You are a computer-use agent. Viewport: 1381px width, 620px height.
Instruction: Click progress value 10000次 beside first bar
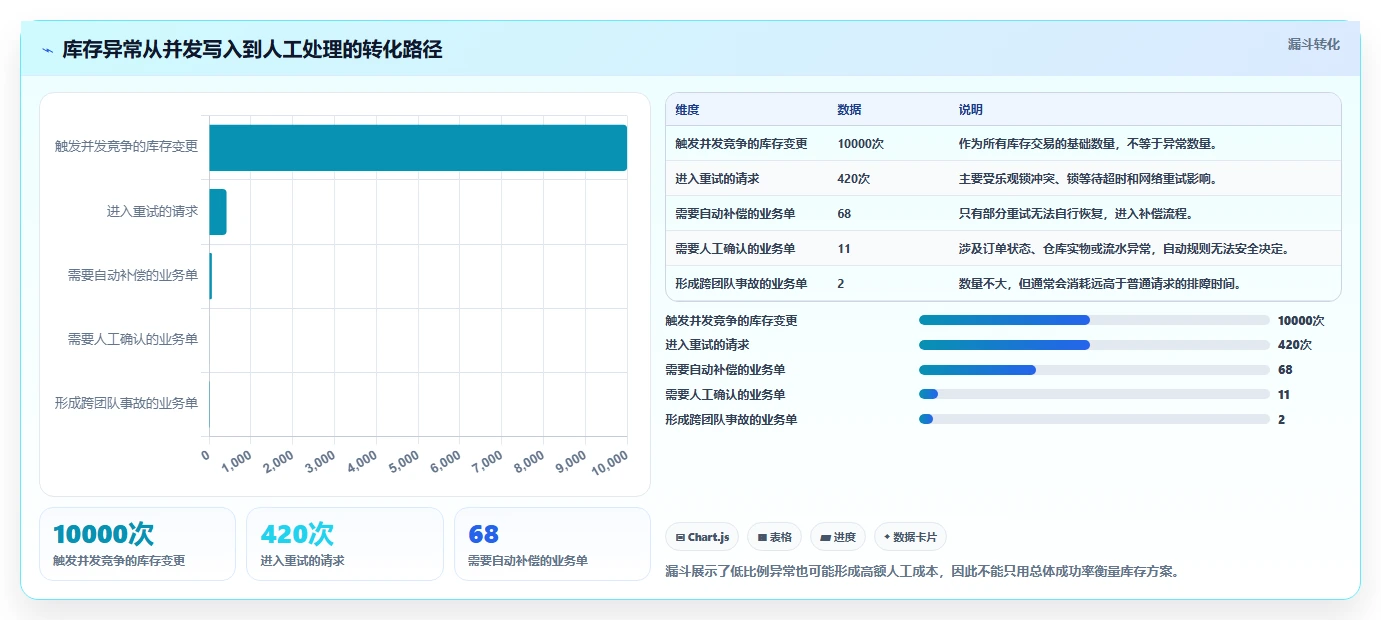click(1301, 321)
